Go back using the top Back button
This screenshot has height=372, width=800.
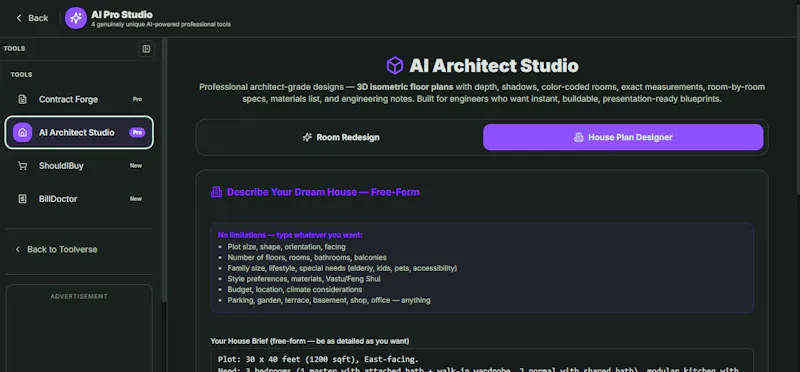[x=32, y=18]
